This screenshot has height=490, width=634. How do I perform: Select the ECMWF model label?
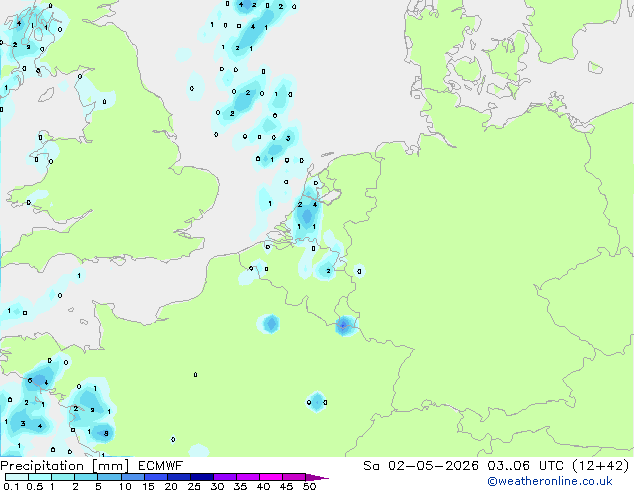click(x=161, y=466)
